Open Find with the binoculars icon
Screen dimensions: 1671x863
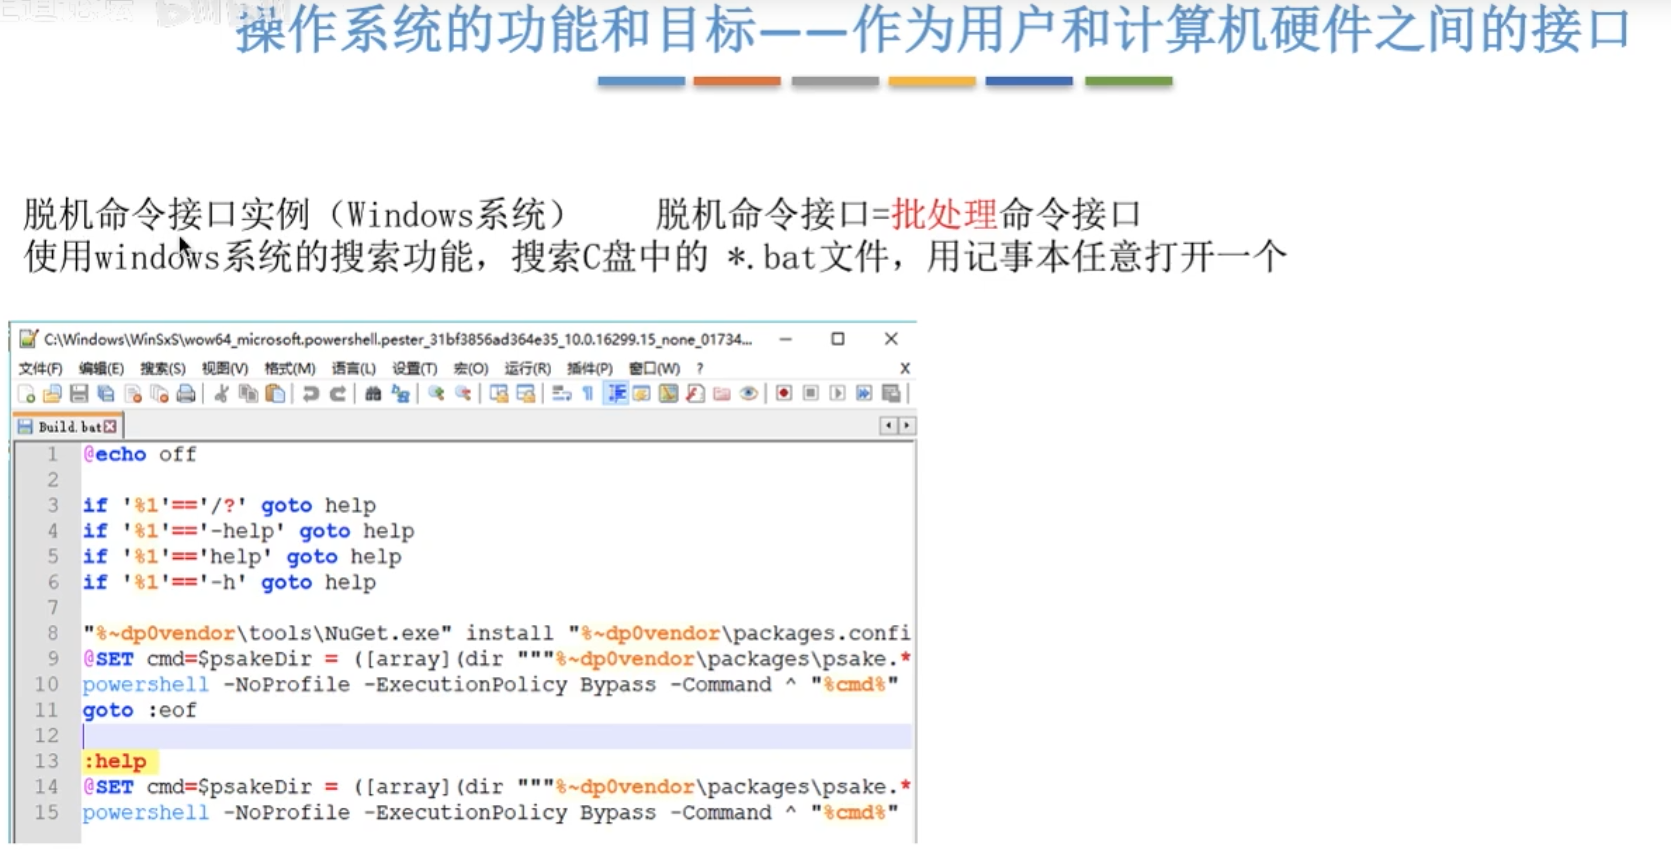coord(373,394)
